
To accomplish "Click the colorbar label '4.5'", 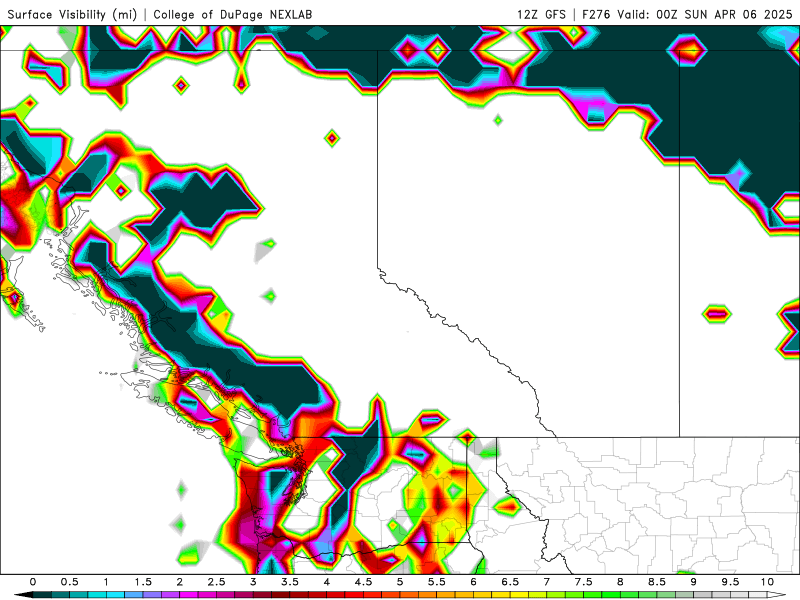I will point(363,582).
